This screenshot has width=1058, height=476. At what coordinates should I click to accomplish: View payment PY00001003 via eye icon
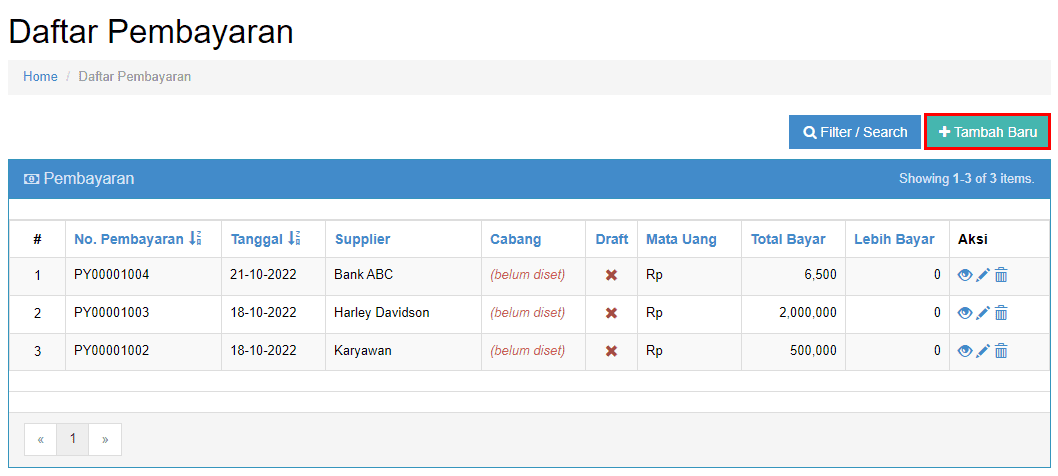[x=965, y=313]
